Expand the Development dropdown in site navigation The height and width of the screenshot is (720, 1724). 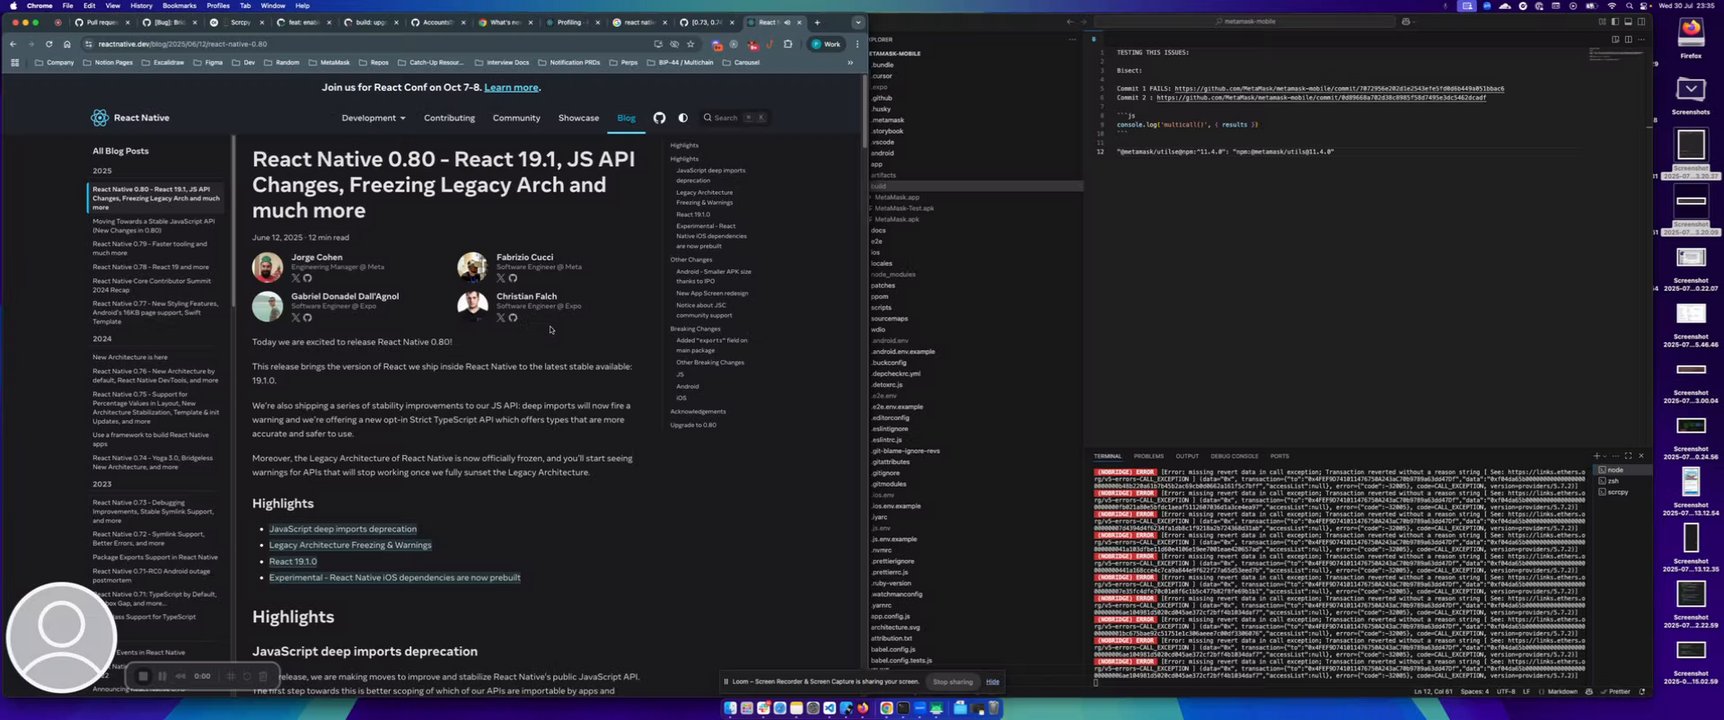tap(373, 118)
